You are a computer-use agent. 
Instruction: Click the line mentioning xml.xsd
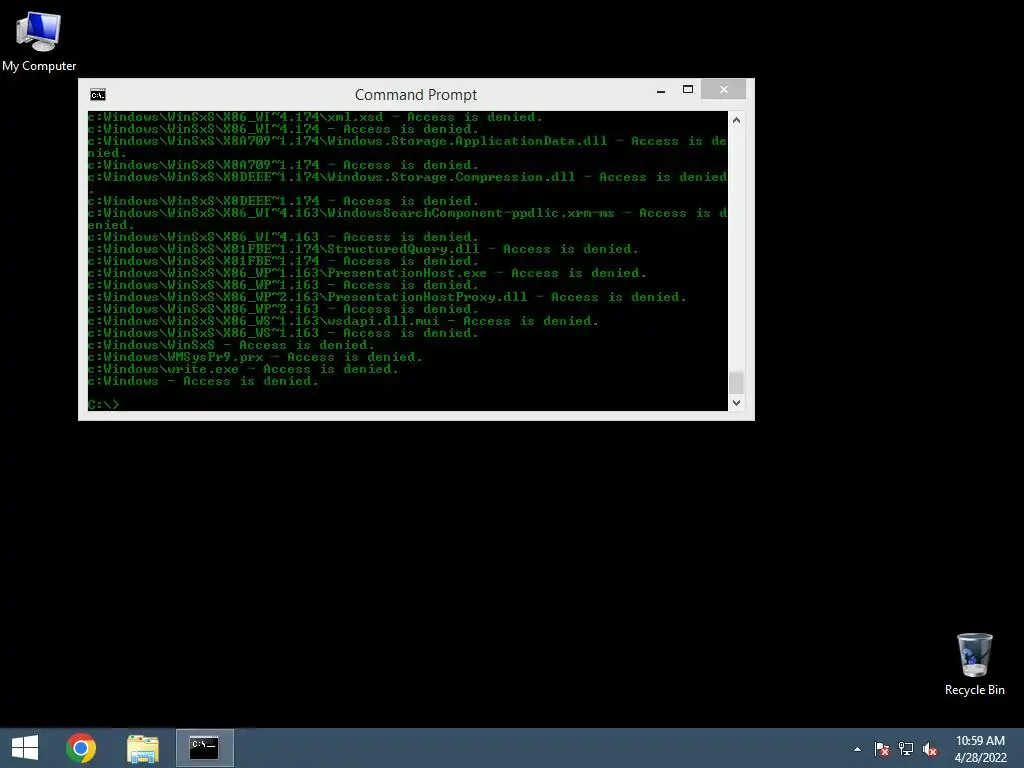315,117
